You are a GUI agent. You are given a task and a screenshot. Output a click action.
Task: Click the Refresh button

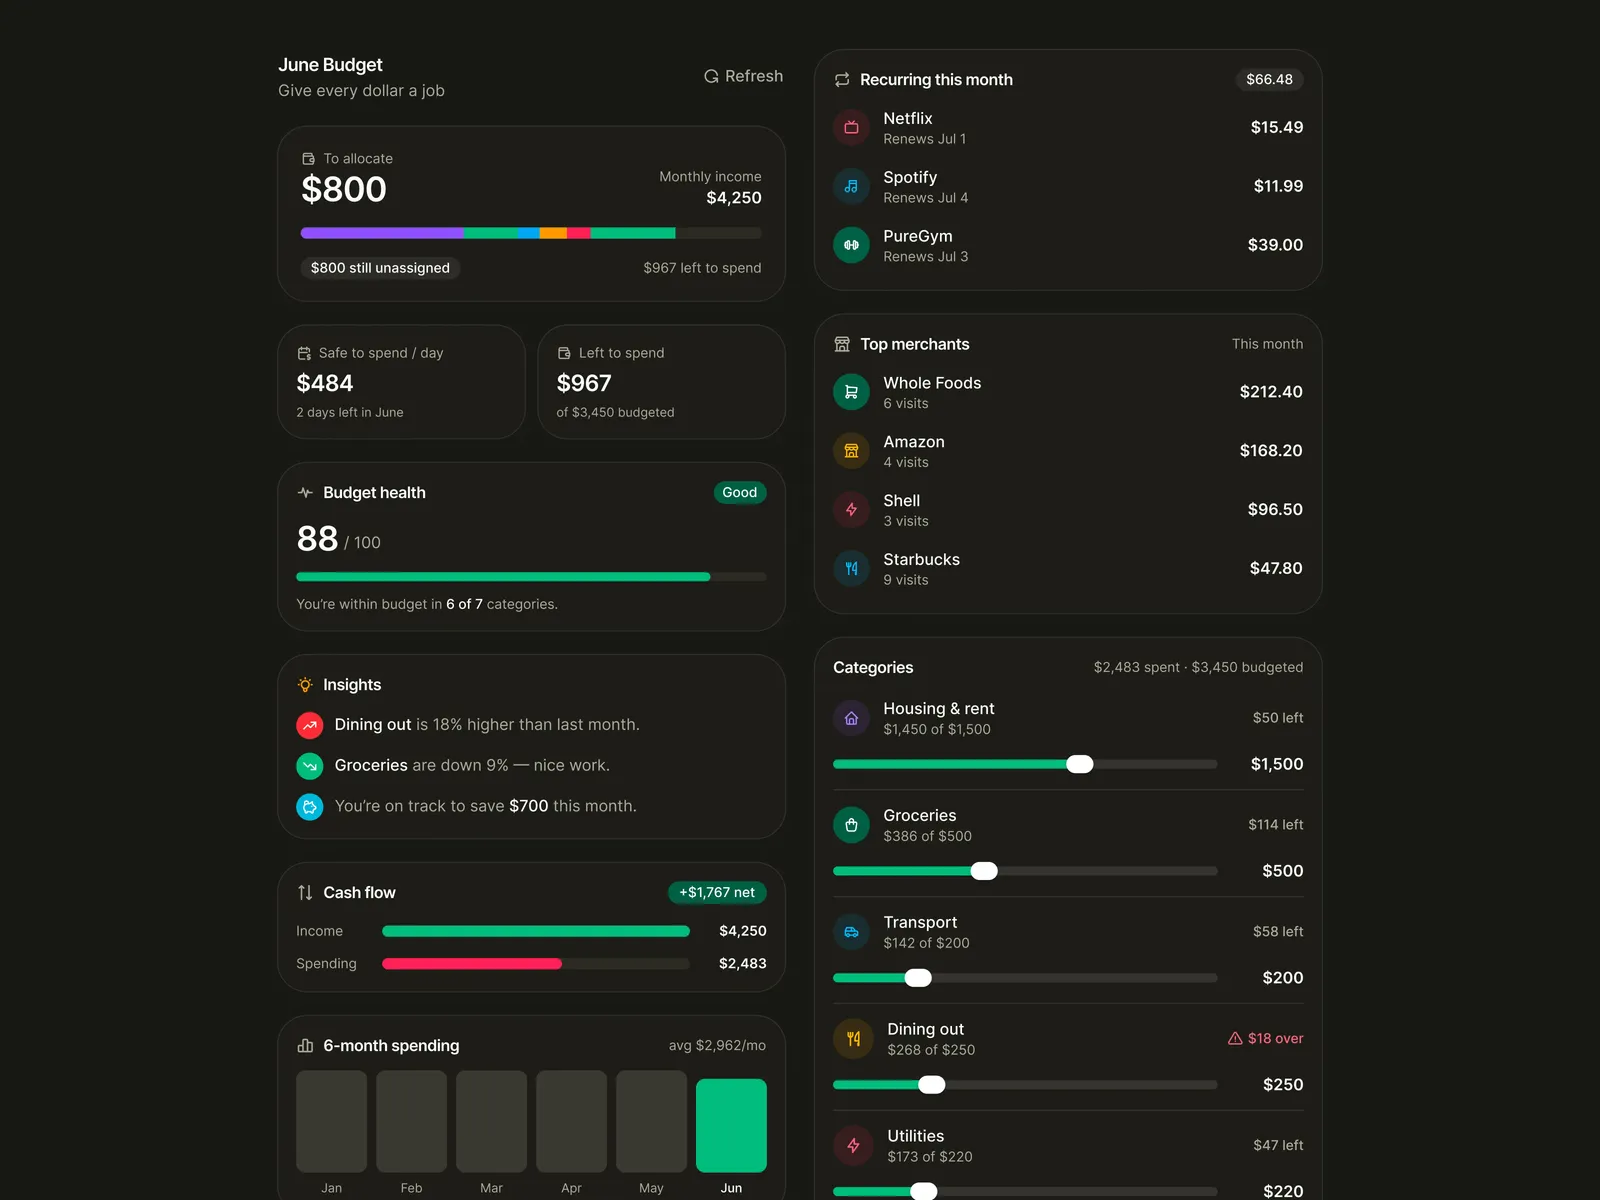743,76
